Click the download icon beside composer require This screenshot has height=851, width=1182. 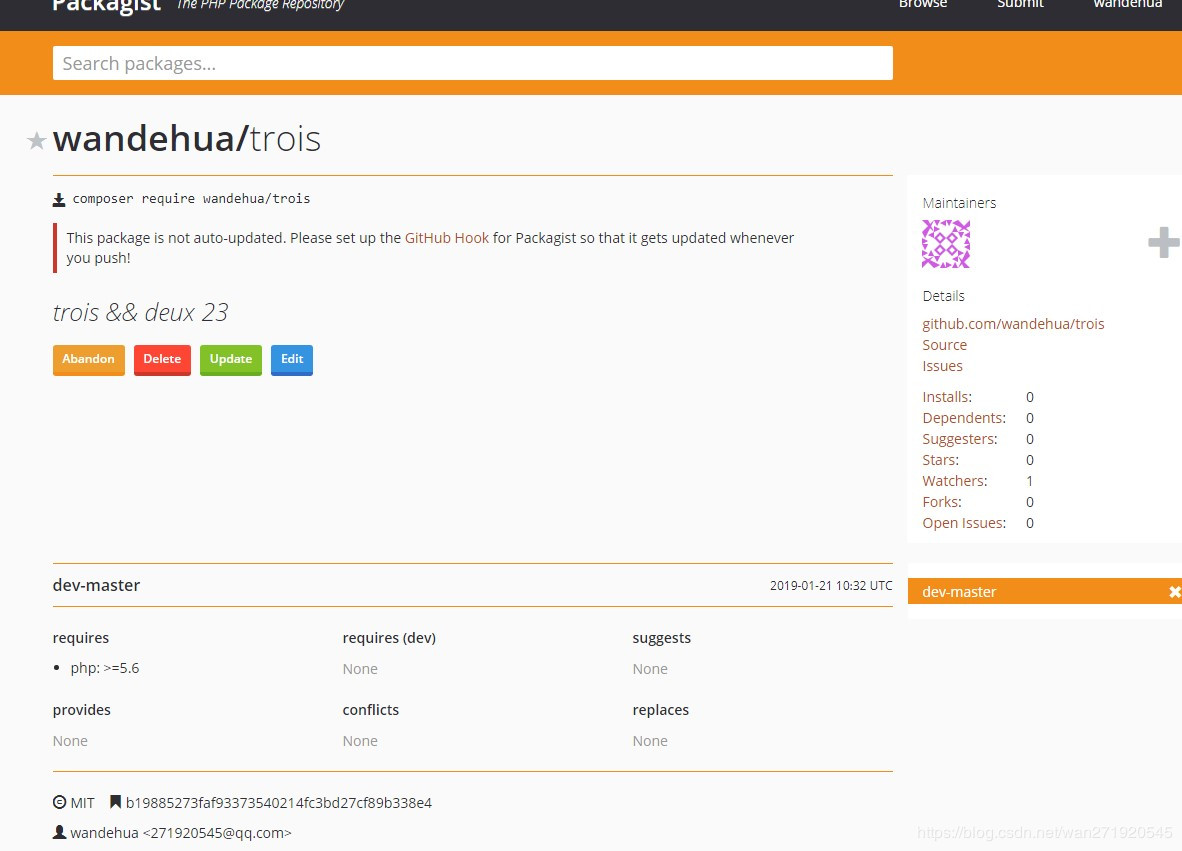[x=59, y=200]
